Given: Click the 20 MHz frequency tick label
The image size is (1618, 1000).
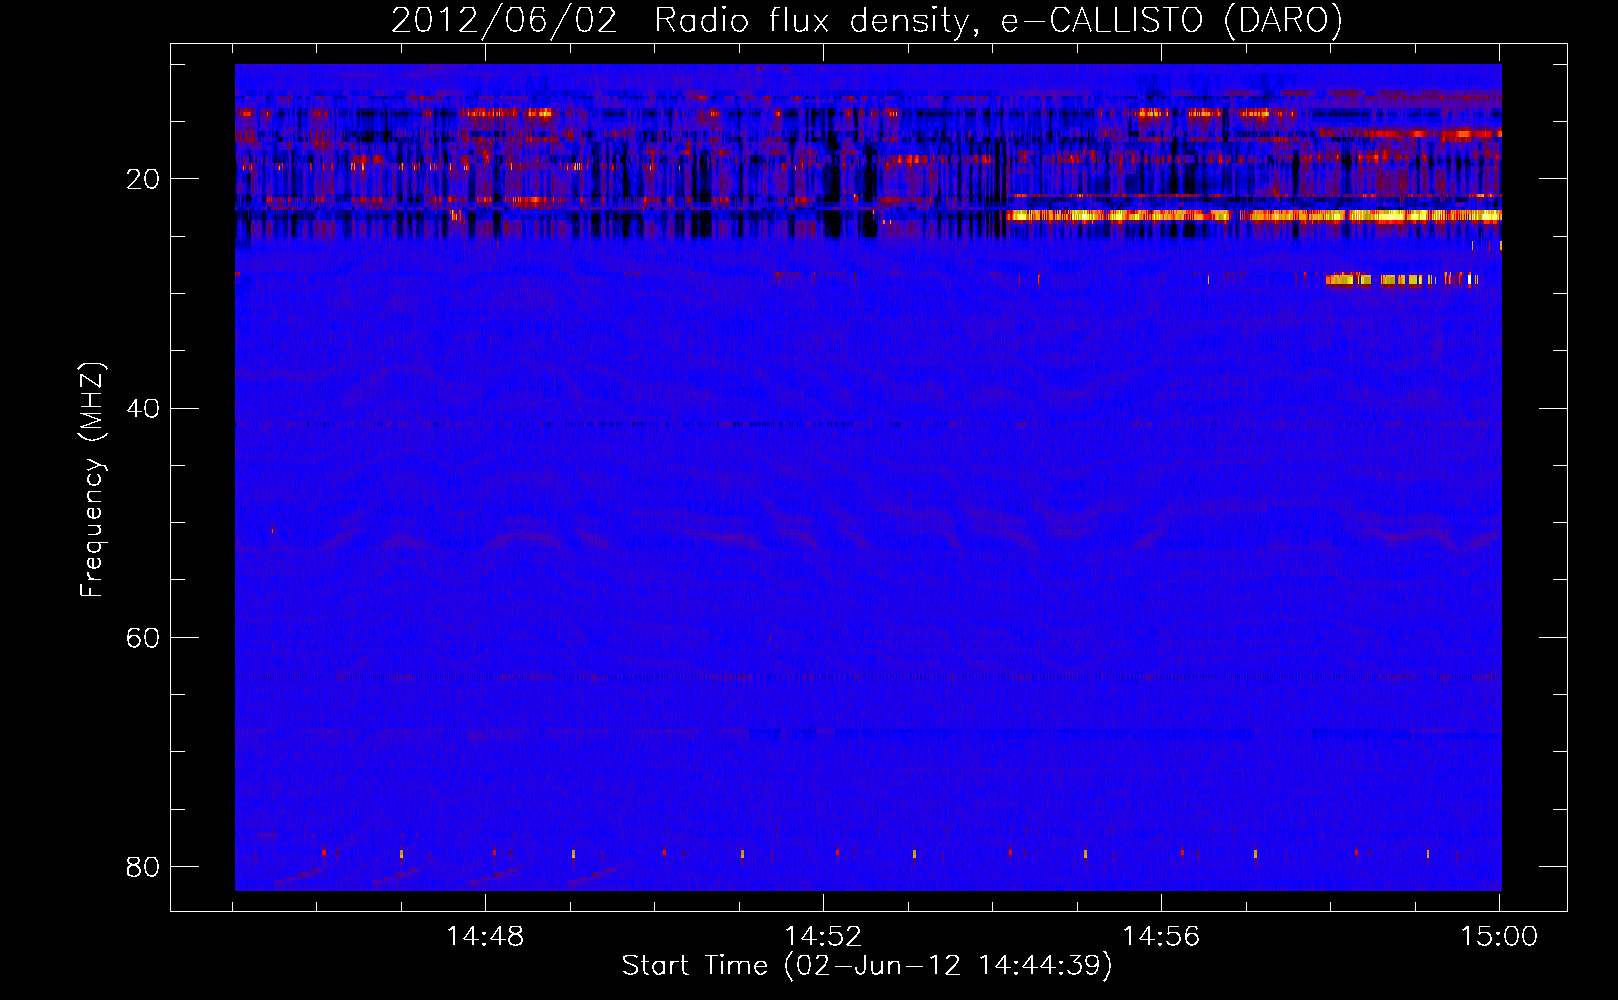Looking at the screenshot, I should tap(143, 180).
